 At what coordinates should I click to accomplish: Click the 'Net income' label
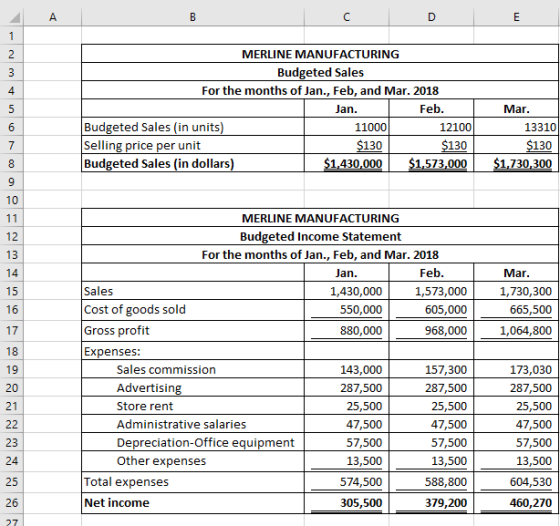pyautogui.click(x=116, y=503)
